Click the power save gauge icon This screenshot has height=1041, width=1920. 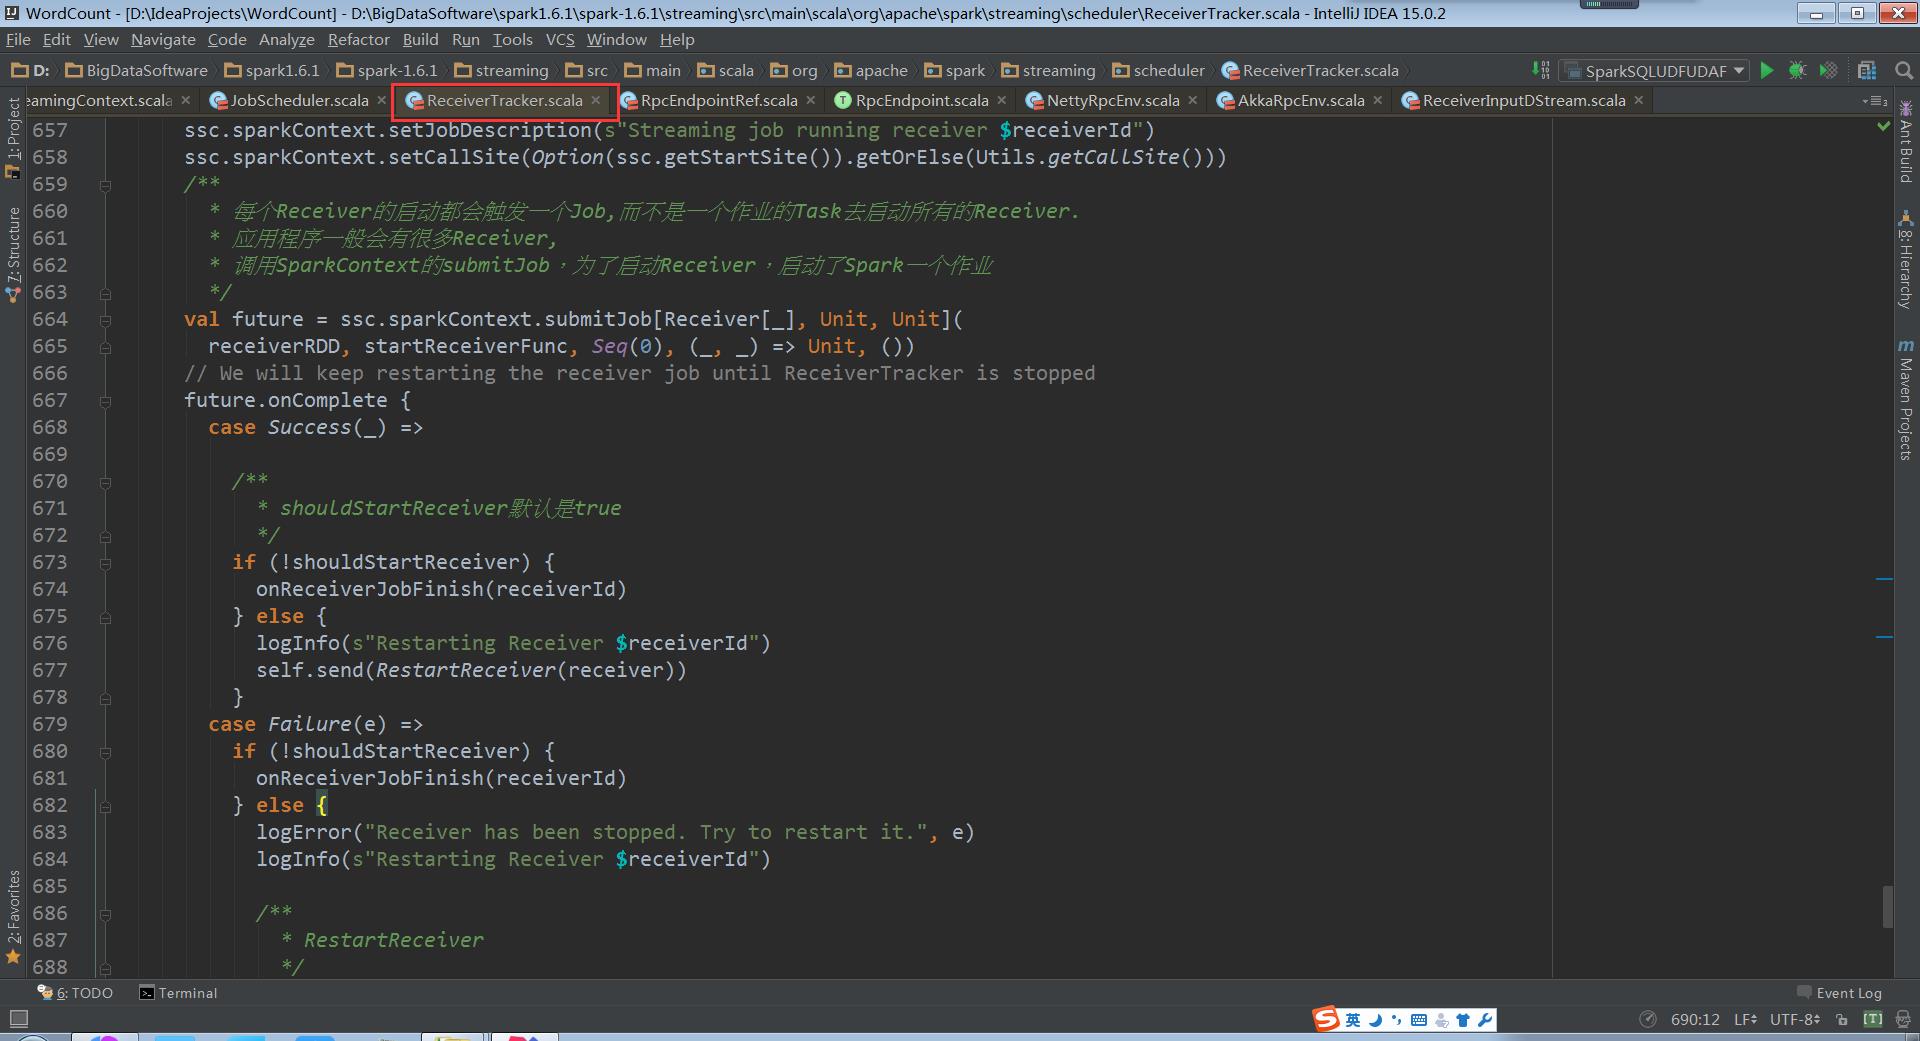(x=1648, y=1020)
